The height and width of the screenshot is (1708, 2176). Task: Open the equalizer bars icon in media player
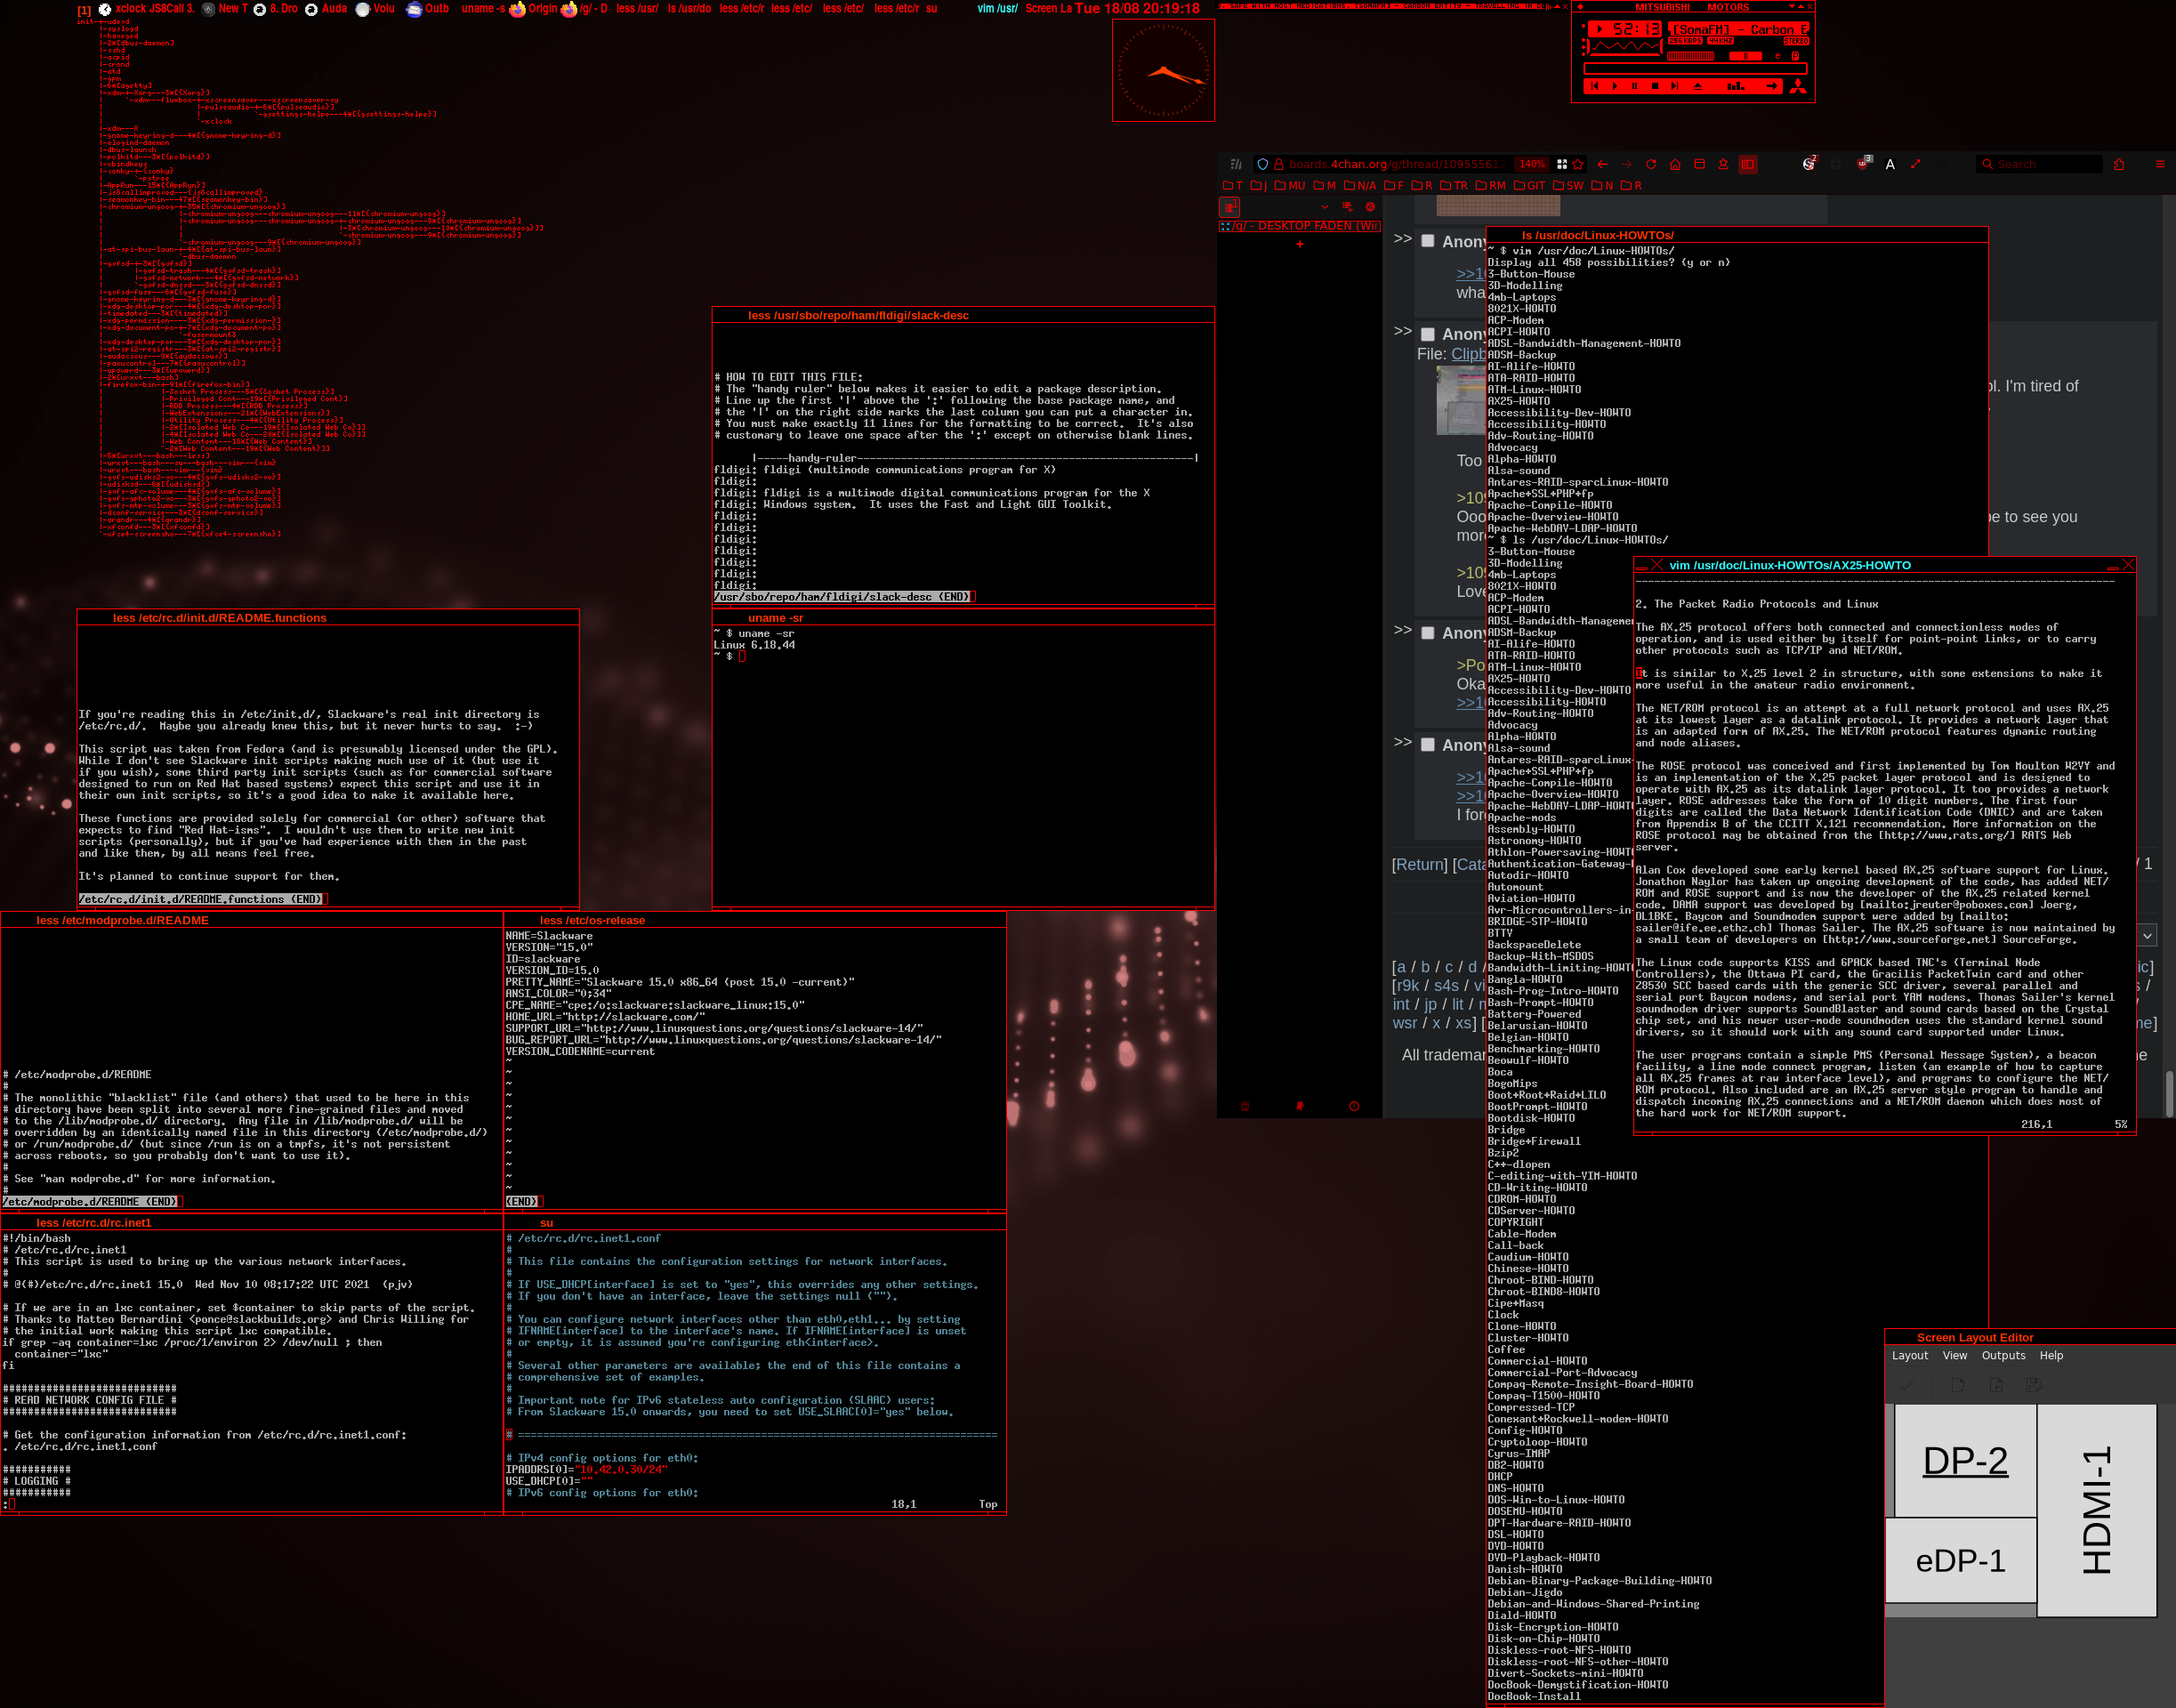point(1736,87)
